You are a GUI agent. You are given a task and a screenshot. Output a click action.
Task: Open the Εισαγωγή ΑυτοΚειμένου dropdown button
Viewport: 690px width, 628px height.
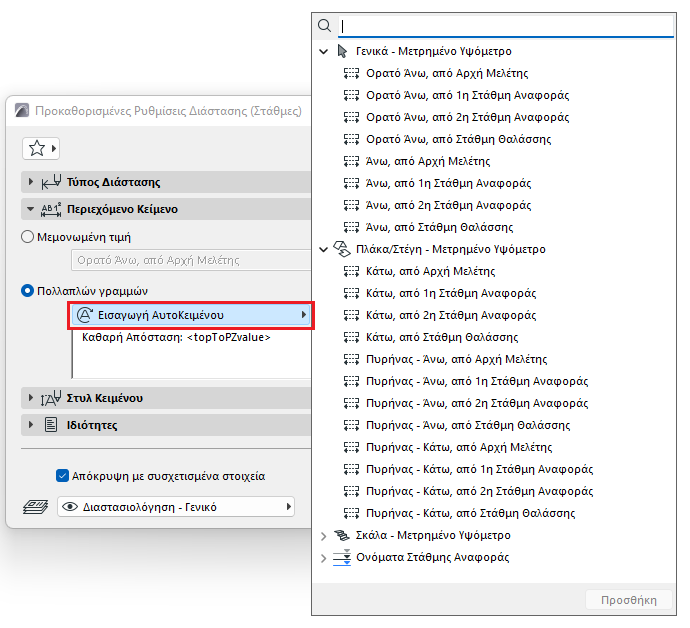point(191,315)
